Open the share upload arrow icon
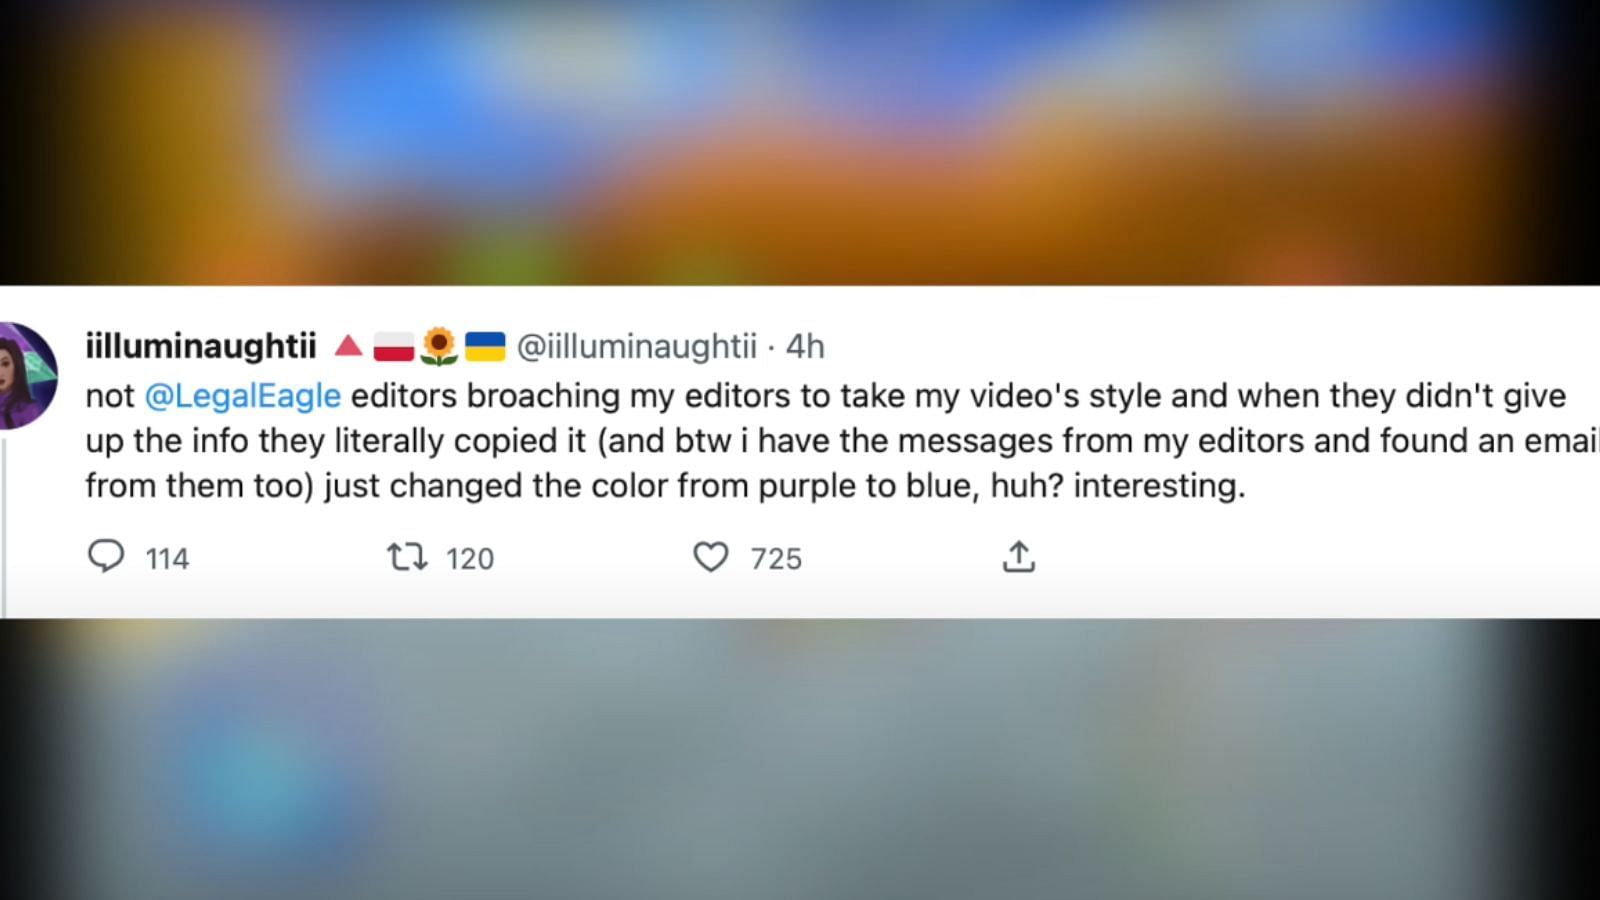This screenshot has width=1600, height=900. pyautogui.click(x=1018, y=556)
